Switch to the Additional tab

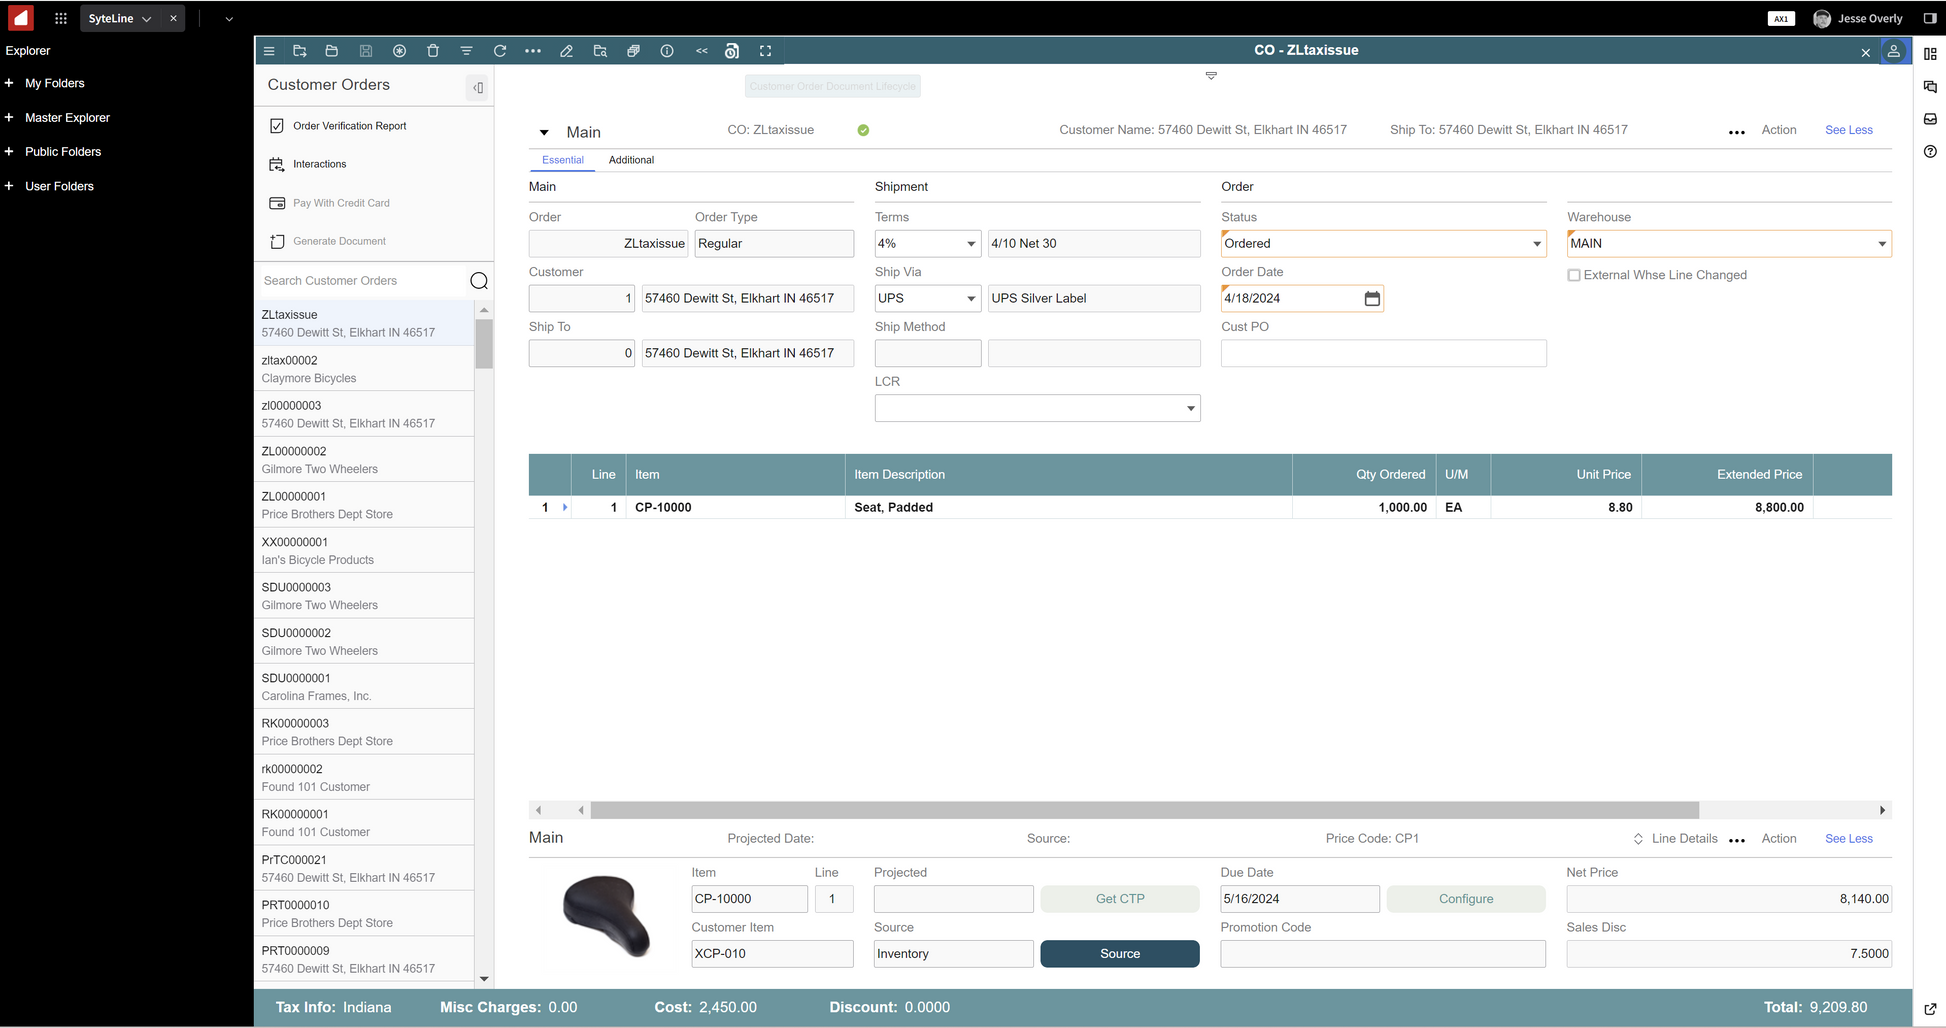pos(631,160)
